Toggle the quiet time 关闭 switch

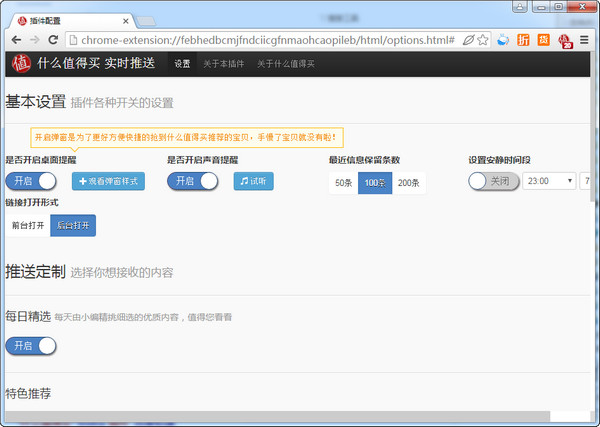click(x=494, y=181)
